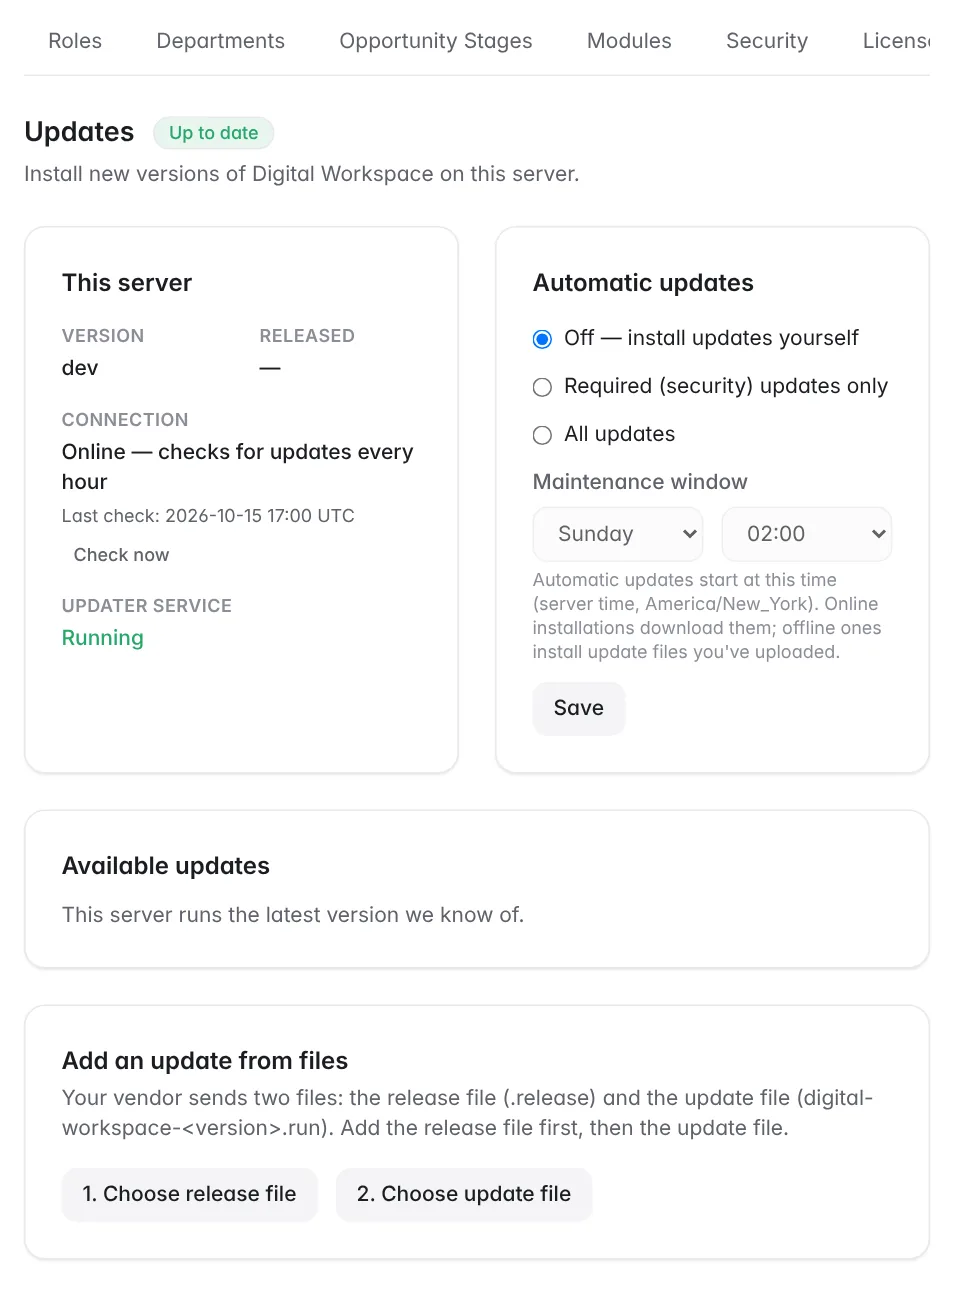954x1303 pixels.
Task: Click the 'Add an update from files' heading
Action: [205, 1061]
